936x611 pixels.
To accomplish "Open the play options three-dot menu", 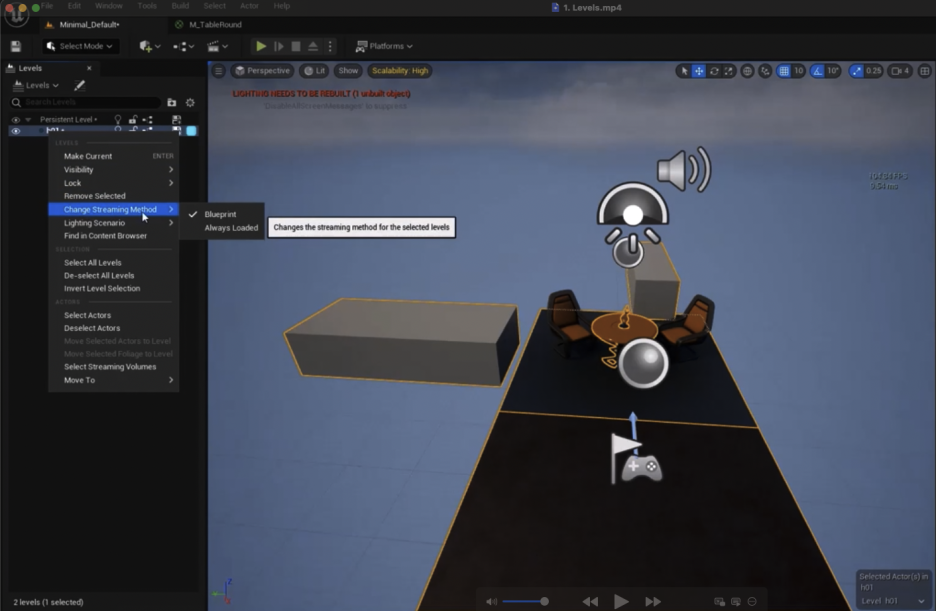I will tap(330, 46).
